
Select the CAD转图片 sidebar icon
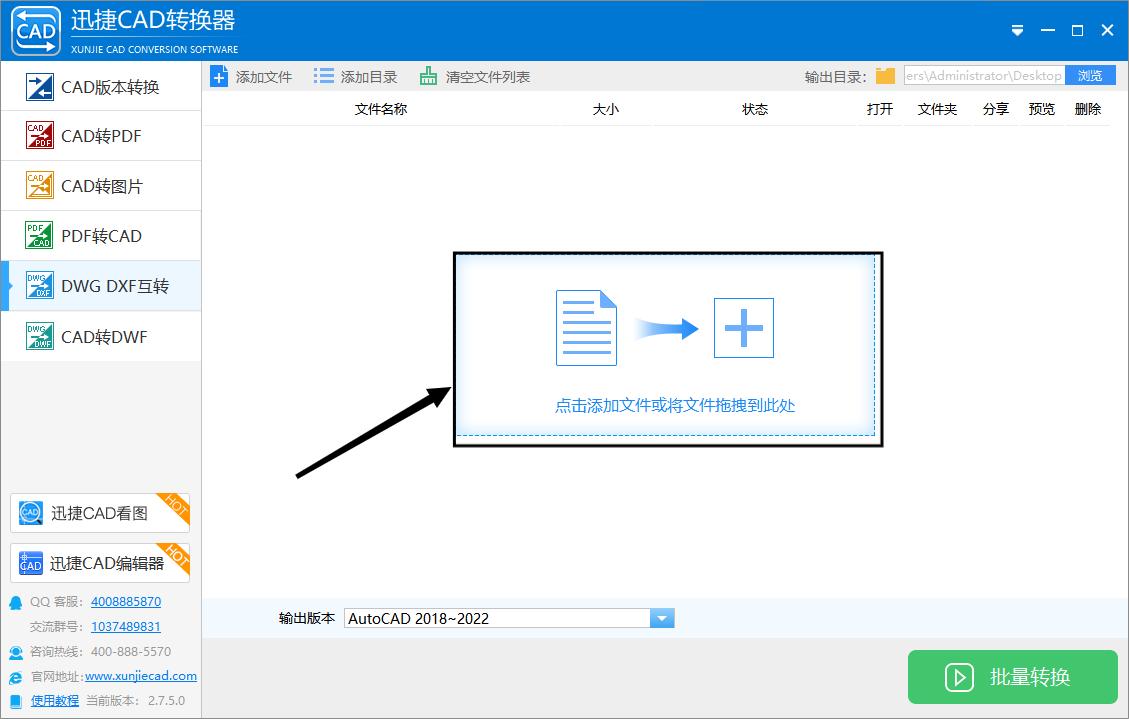coord(39,185)
